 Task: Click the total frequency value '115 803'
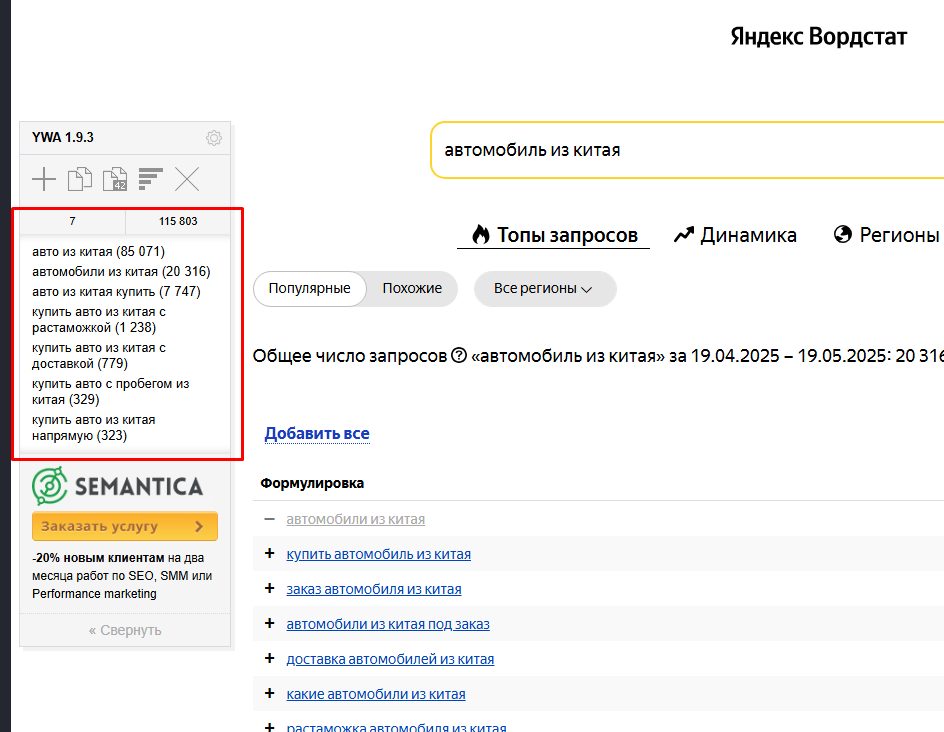178,221
